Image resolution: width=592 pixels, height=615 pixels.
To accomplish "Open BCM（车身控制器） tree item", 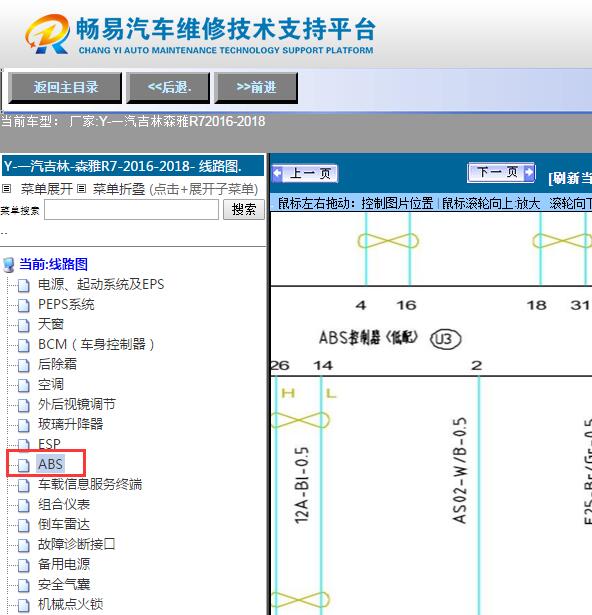I will tap(96, 344).
